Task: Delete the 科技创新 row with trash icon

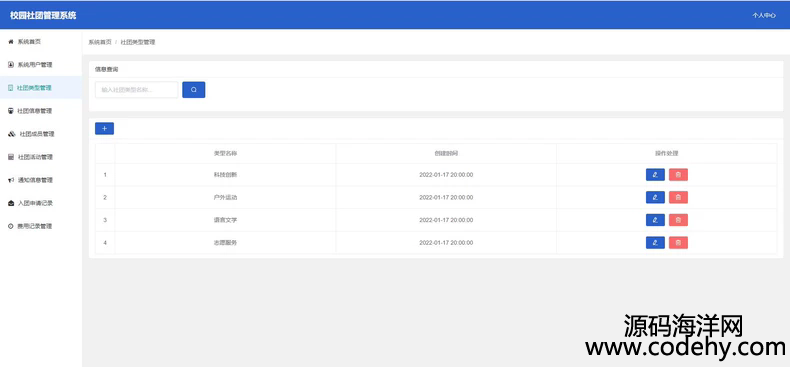Action: [678, 175]
